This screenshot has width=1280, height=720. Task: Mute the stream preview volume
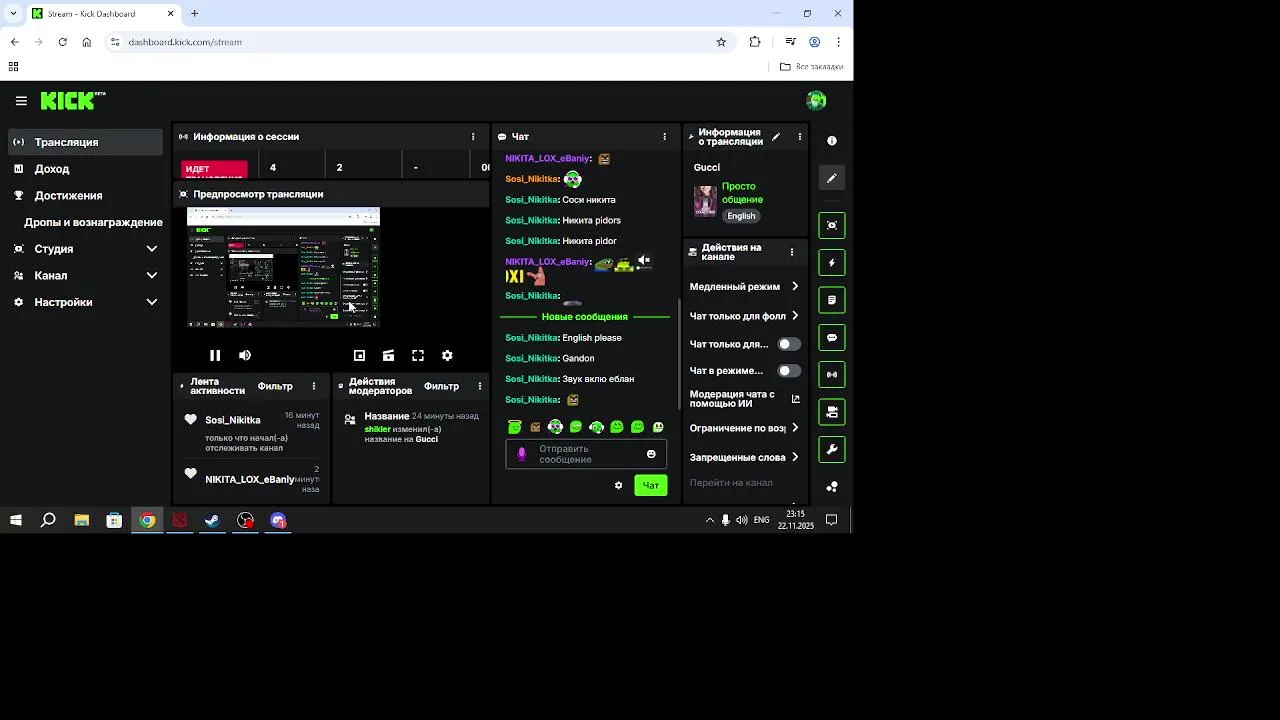tap(245, 355)
